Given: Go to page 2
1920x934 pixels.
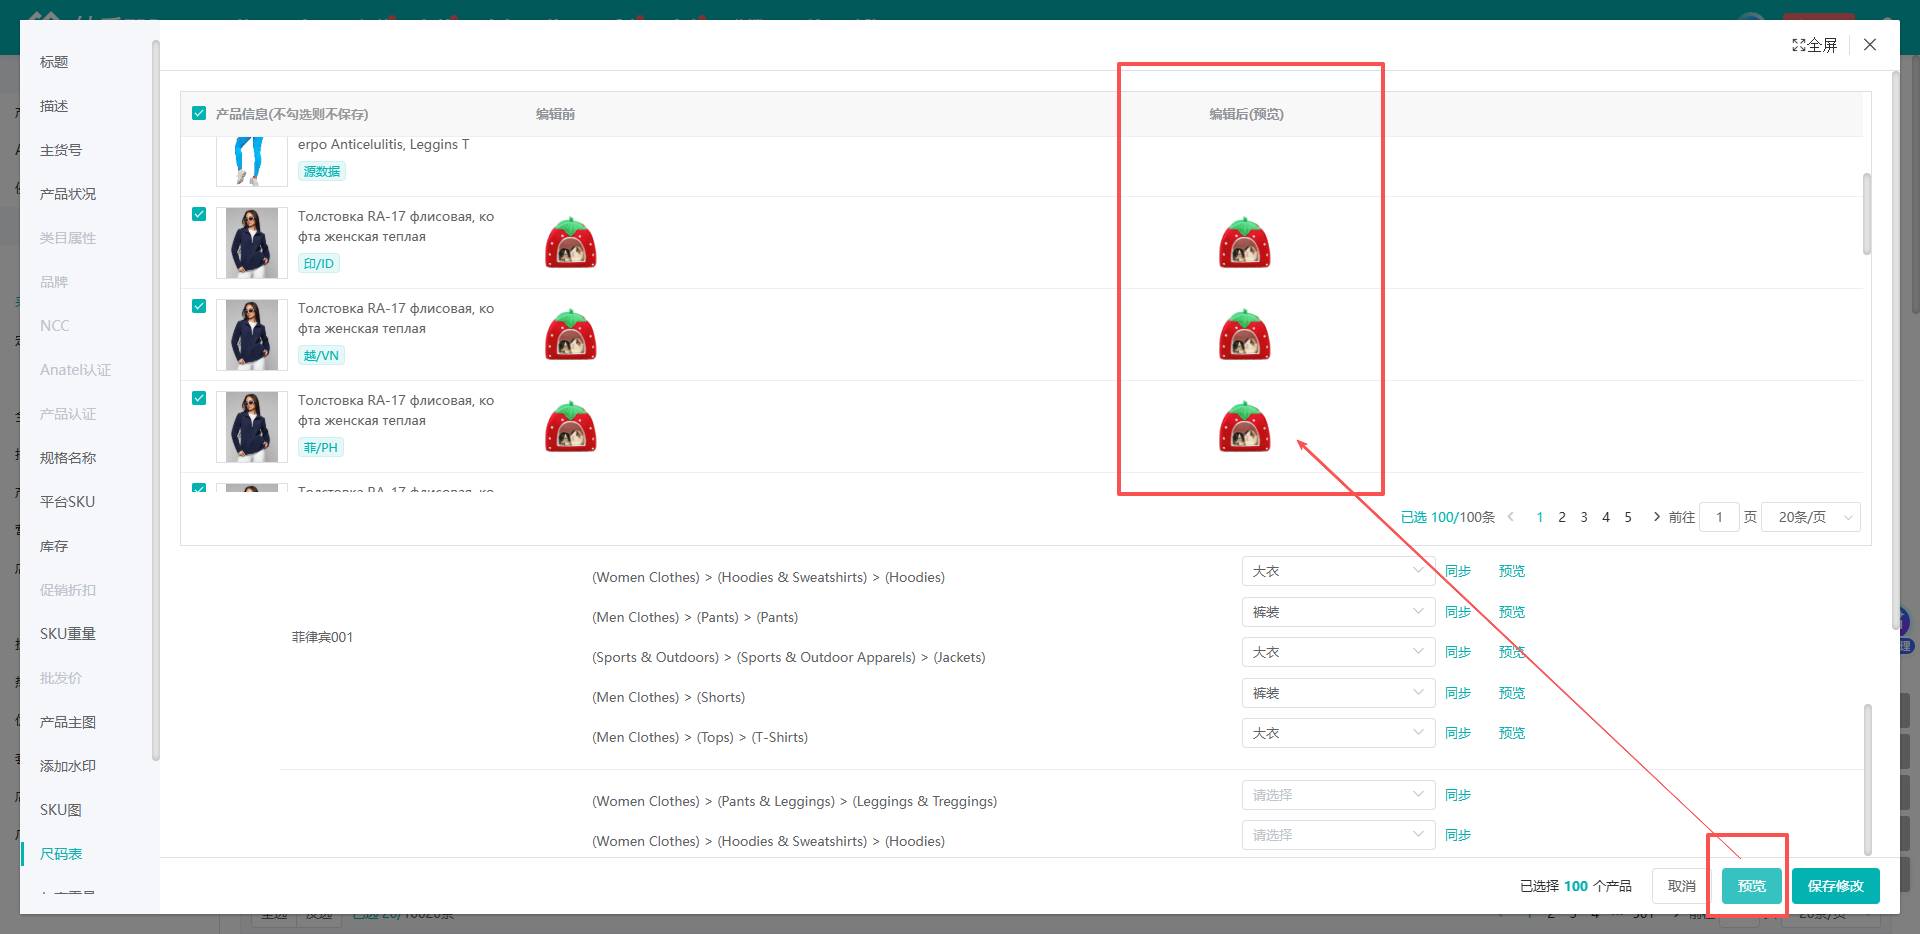Looking at the screenshot, I should click(x=1562, y=517).
